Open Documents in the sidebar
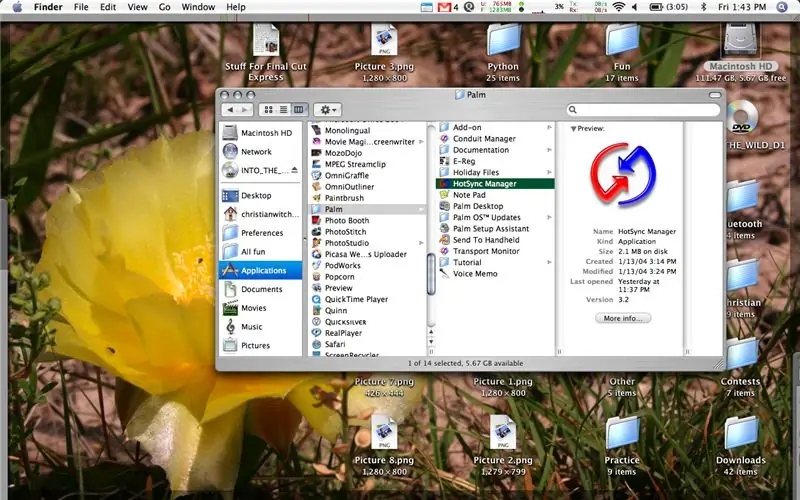 261,289
